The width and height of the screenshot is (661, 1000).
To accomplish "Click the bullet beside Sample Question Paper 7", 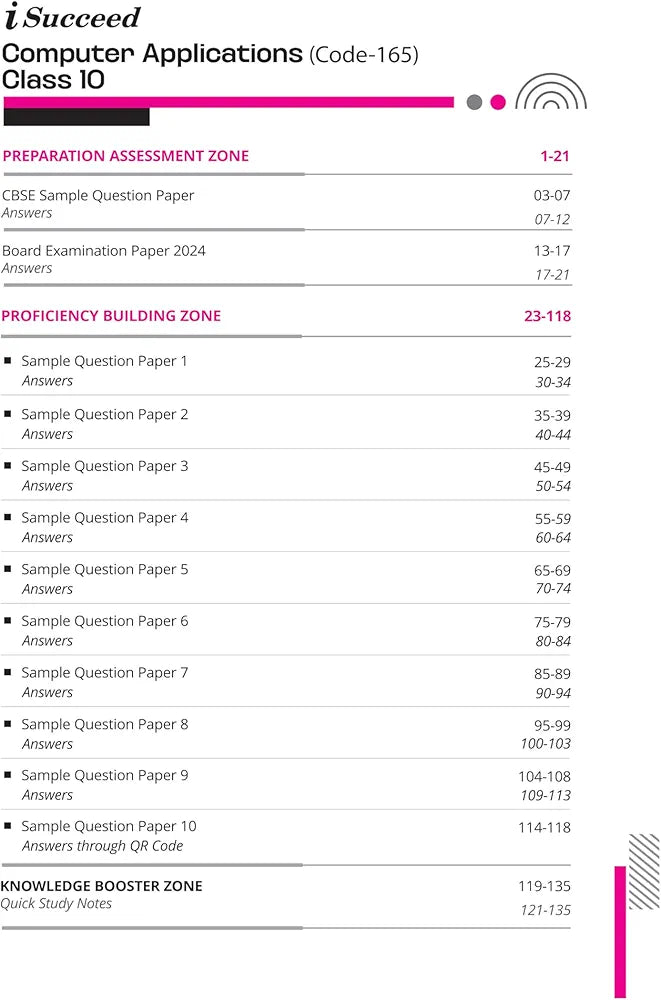I will 8,673.
